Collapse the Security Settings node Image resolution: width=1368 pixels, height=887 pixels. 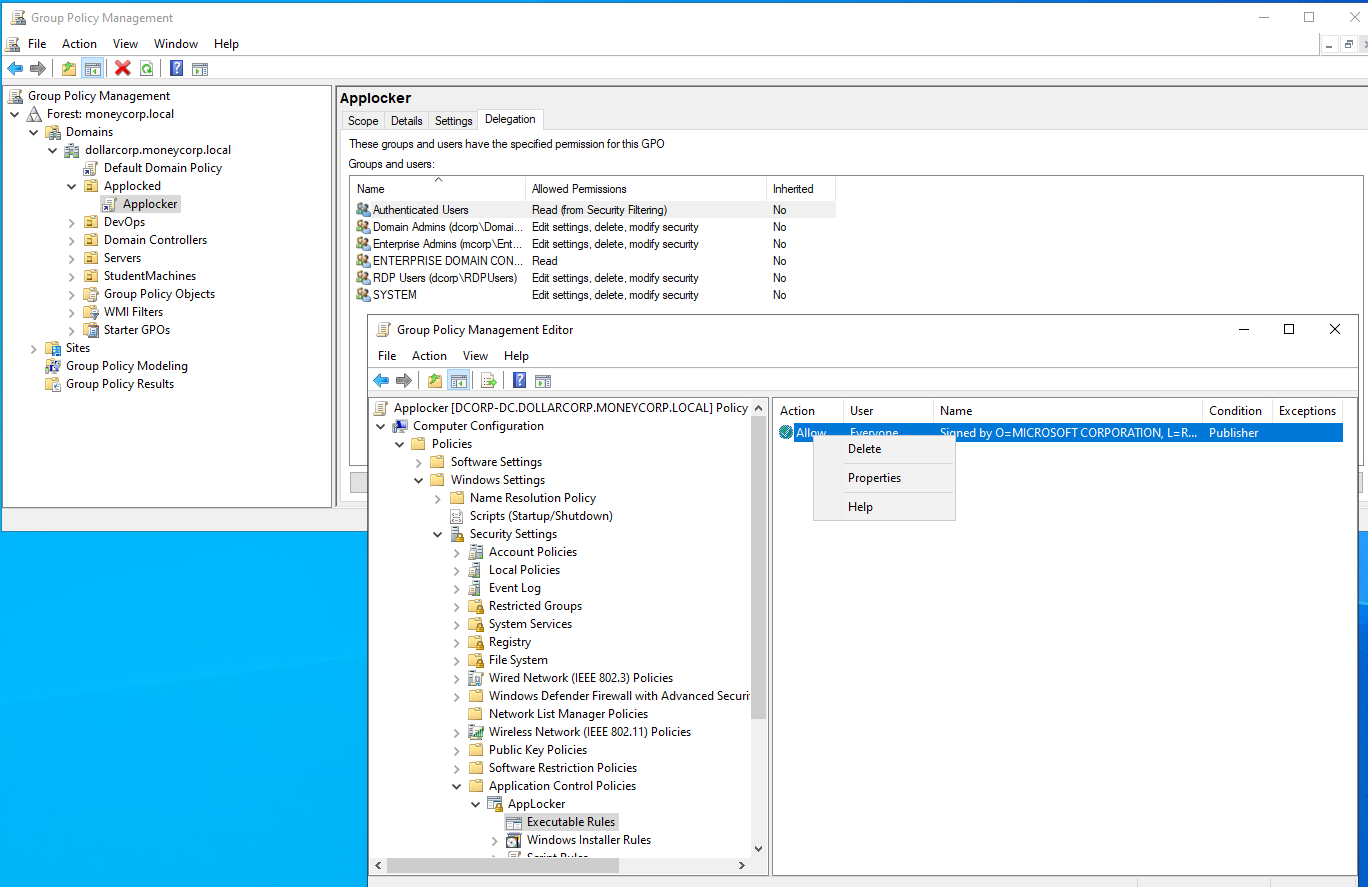(x=438, y=534)
